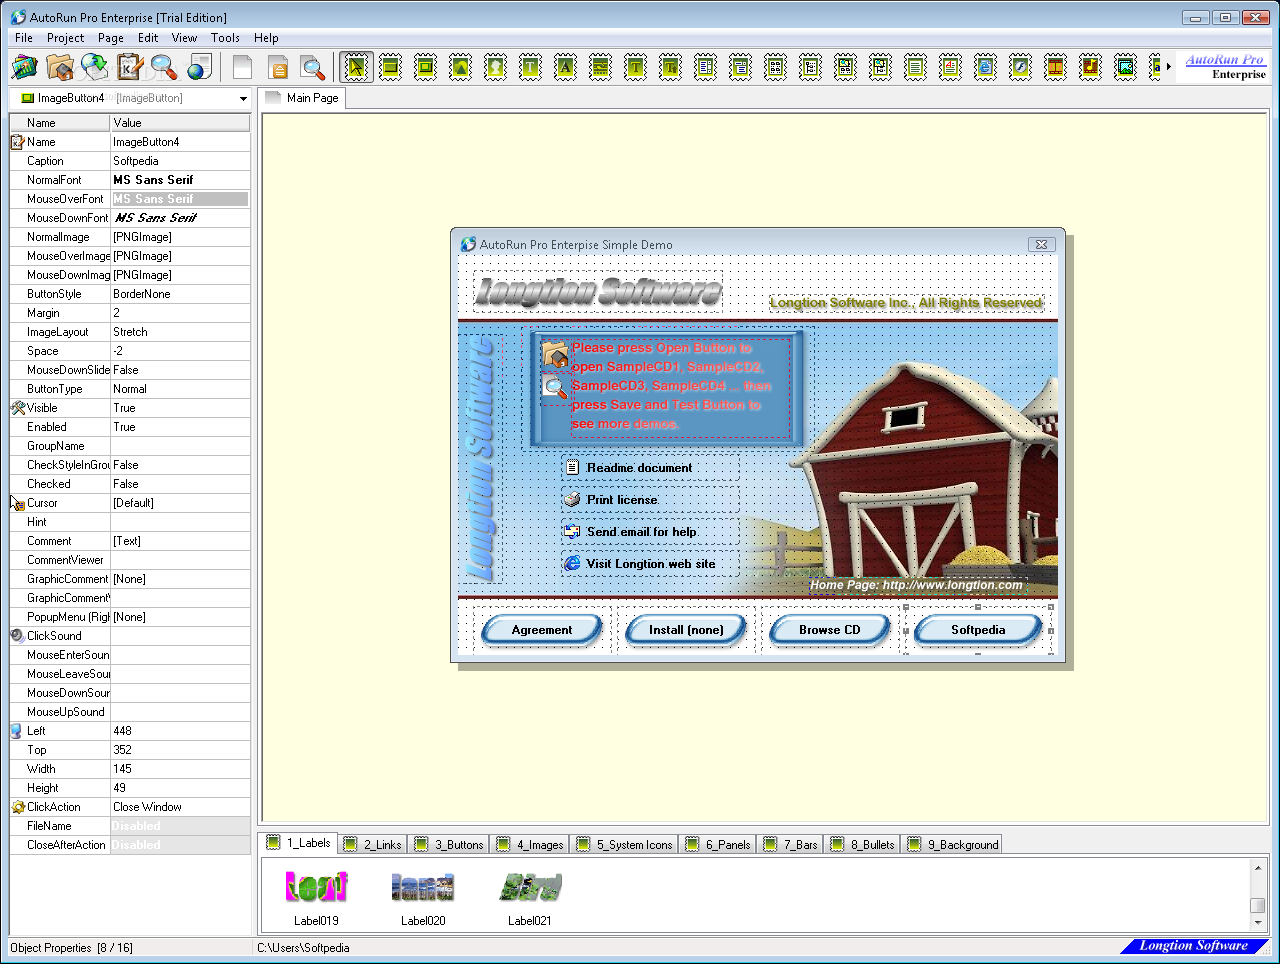Click the page with magnifier preview icon
1280x964 pixels.
click(x=313, y=67)
